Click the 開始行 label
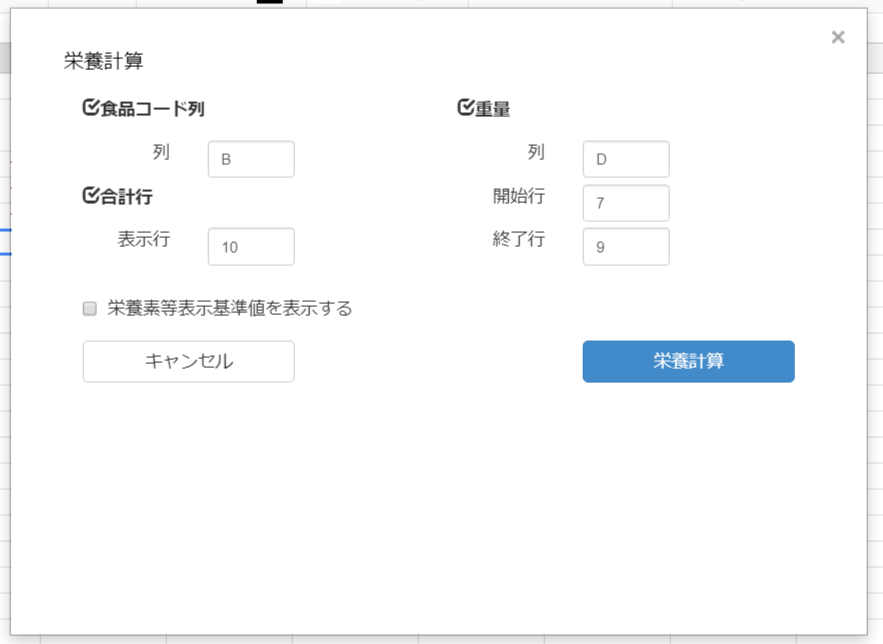This screenshot has width=883, height=644. tap(519, 196)
